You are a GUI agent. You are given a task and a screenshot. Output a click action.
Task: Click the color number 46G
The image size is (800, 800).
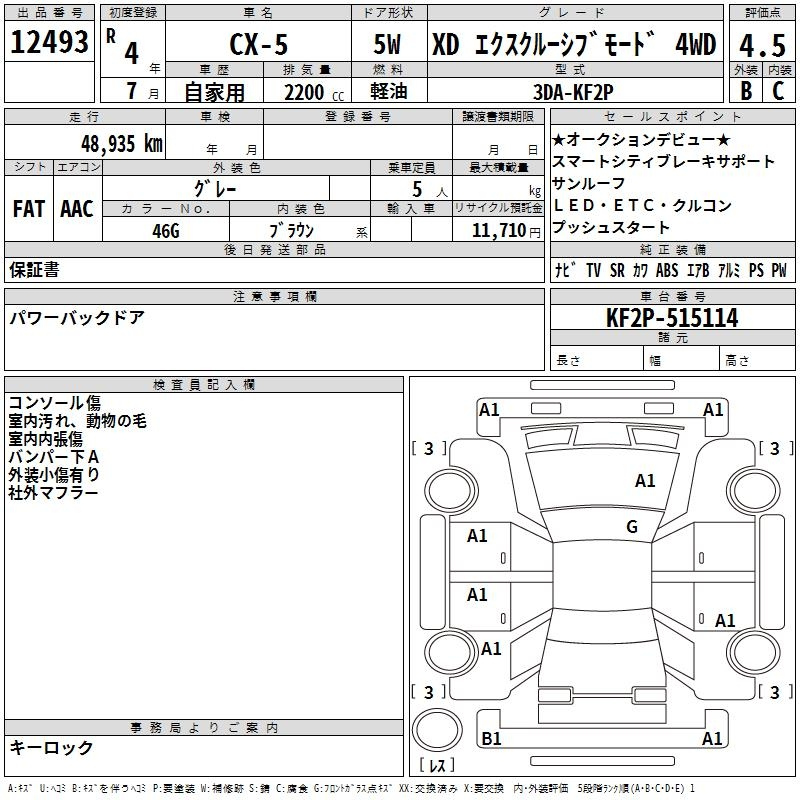click(x=166, y=231)
